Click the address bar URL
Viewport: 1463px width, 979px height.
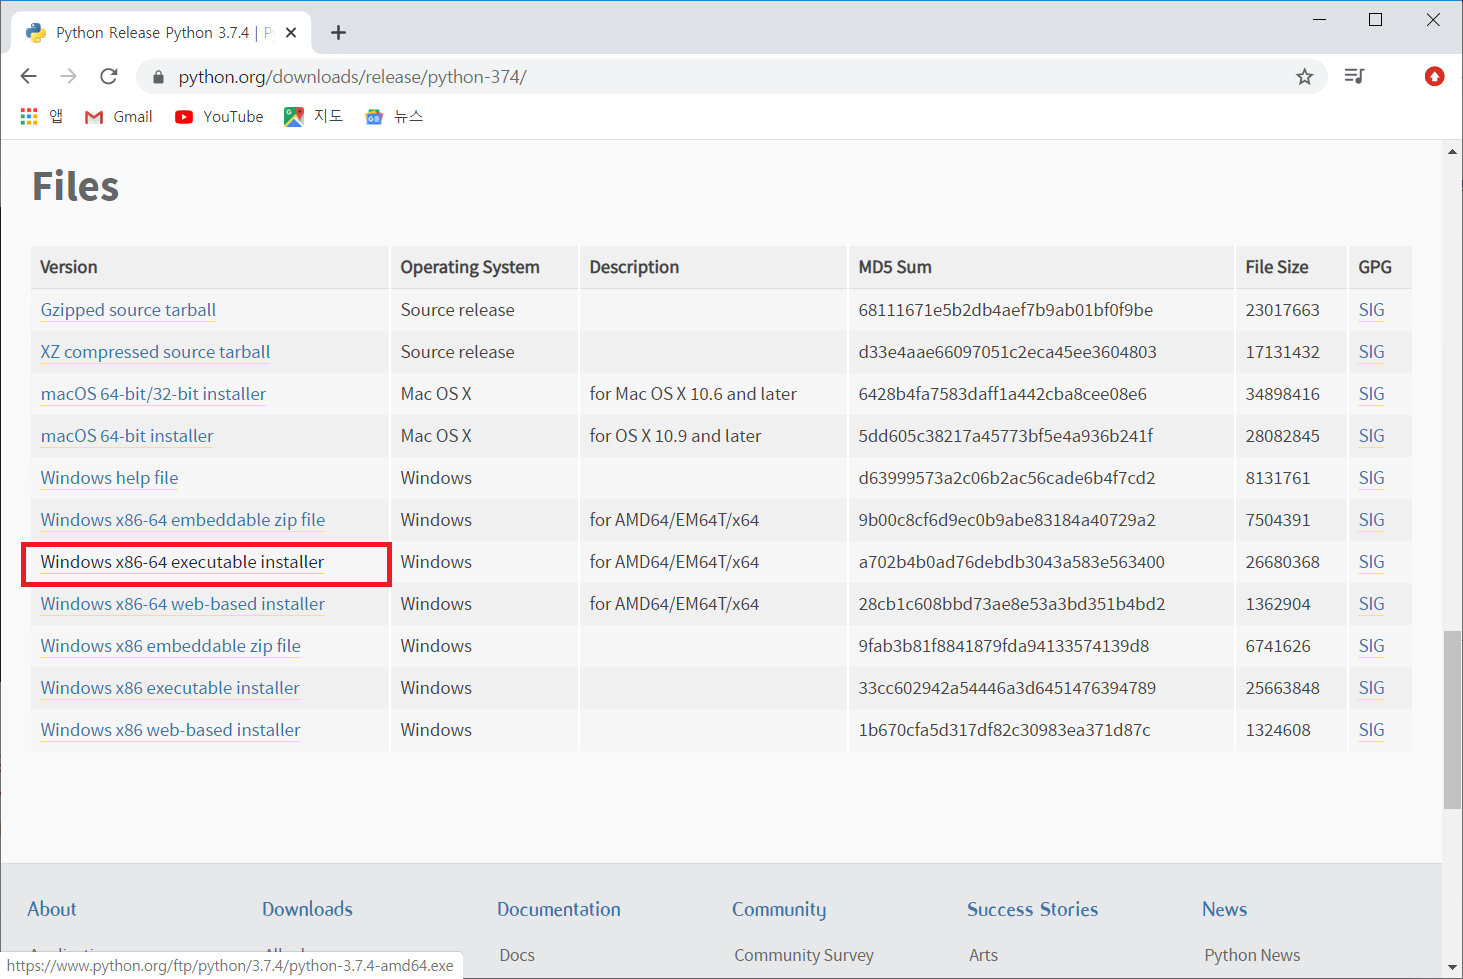point(352,77)
